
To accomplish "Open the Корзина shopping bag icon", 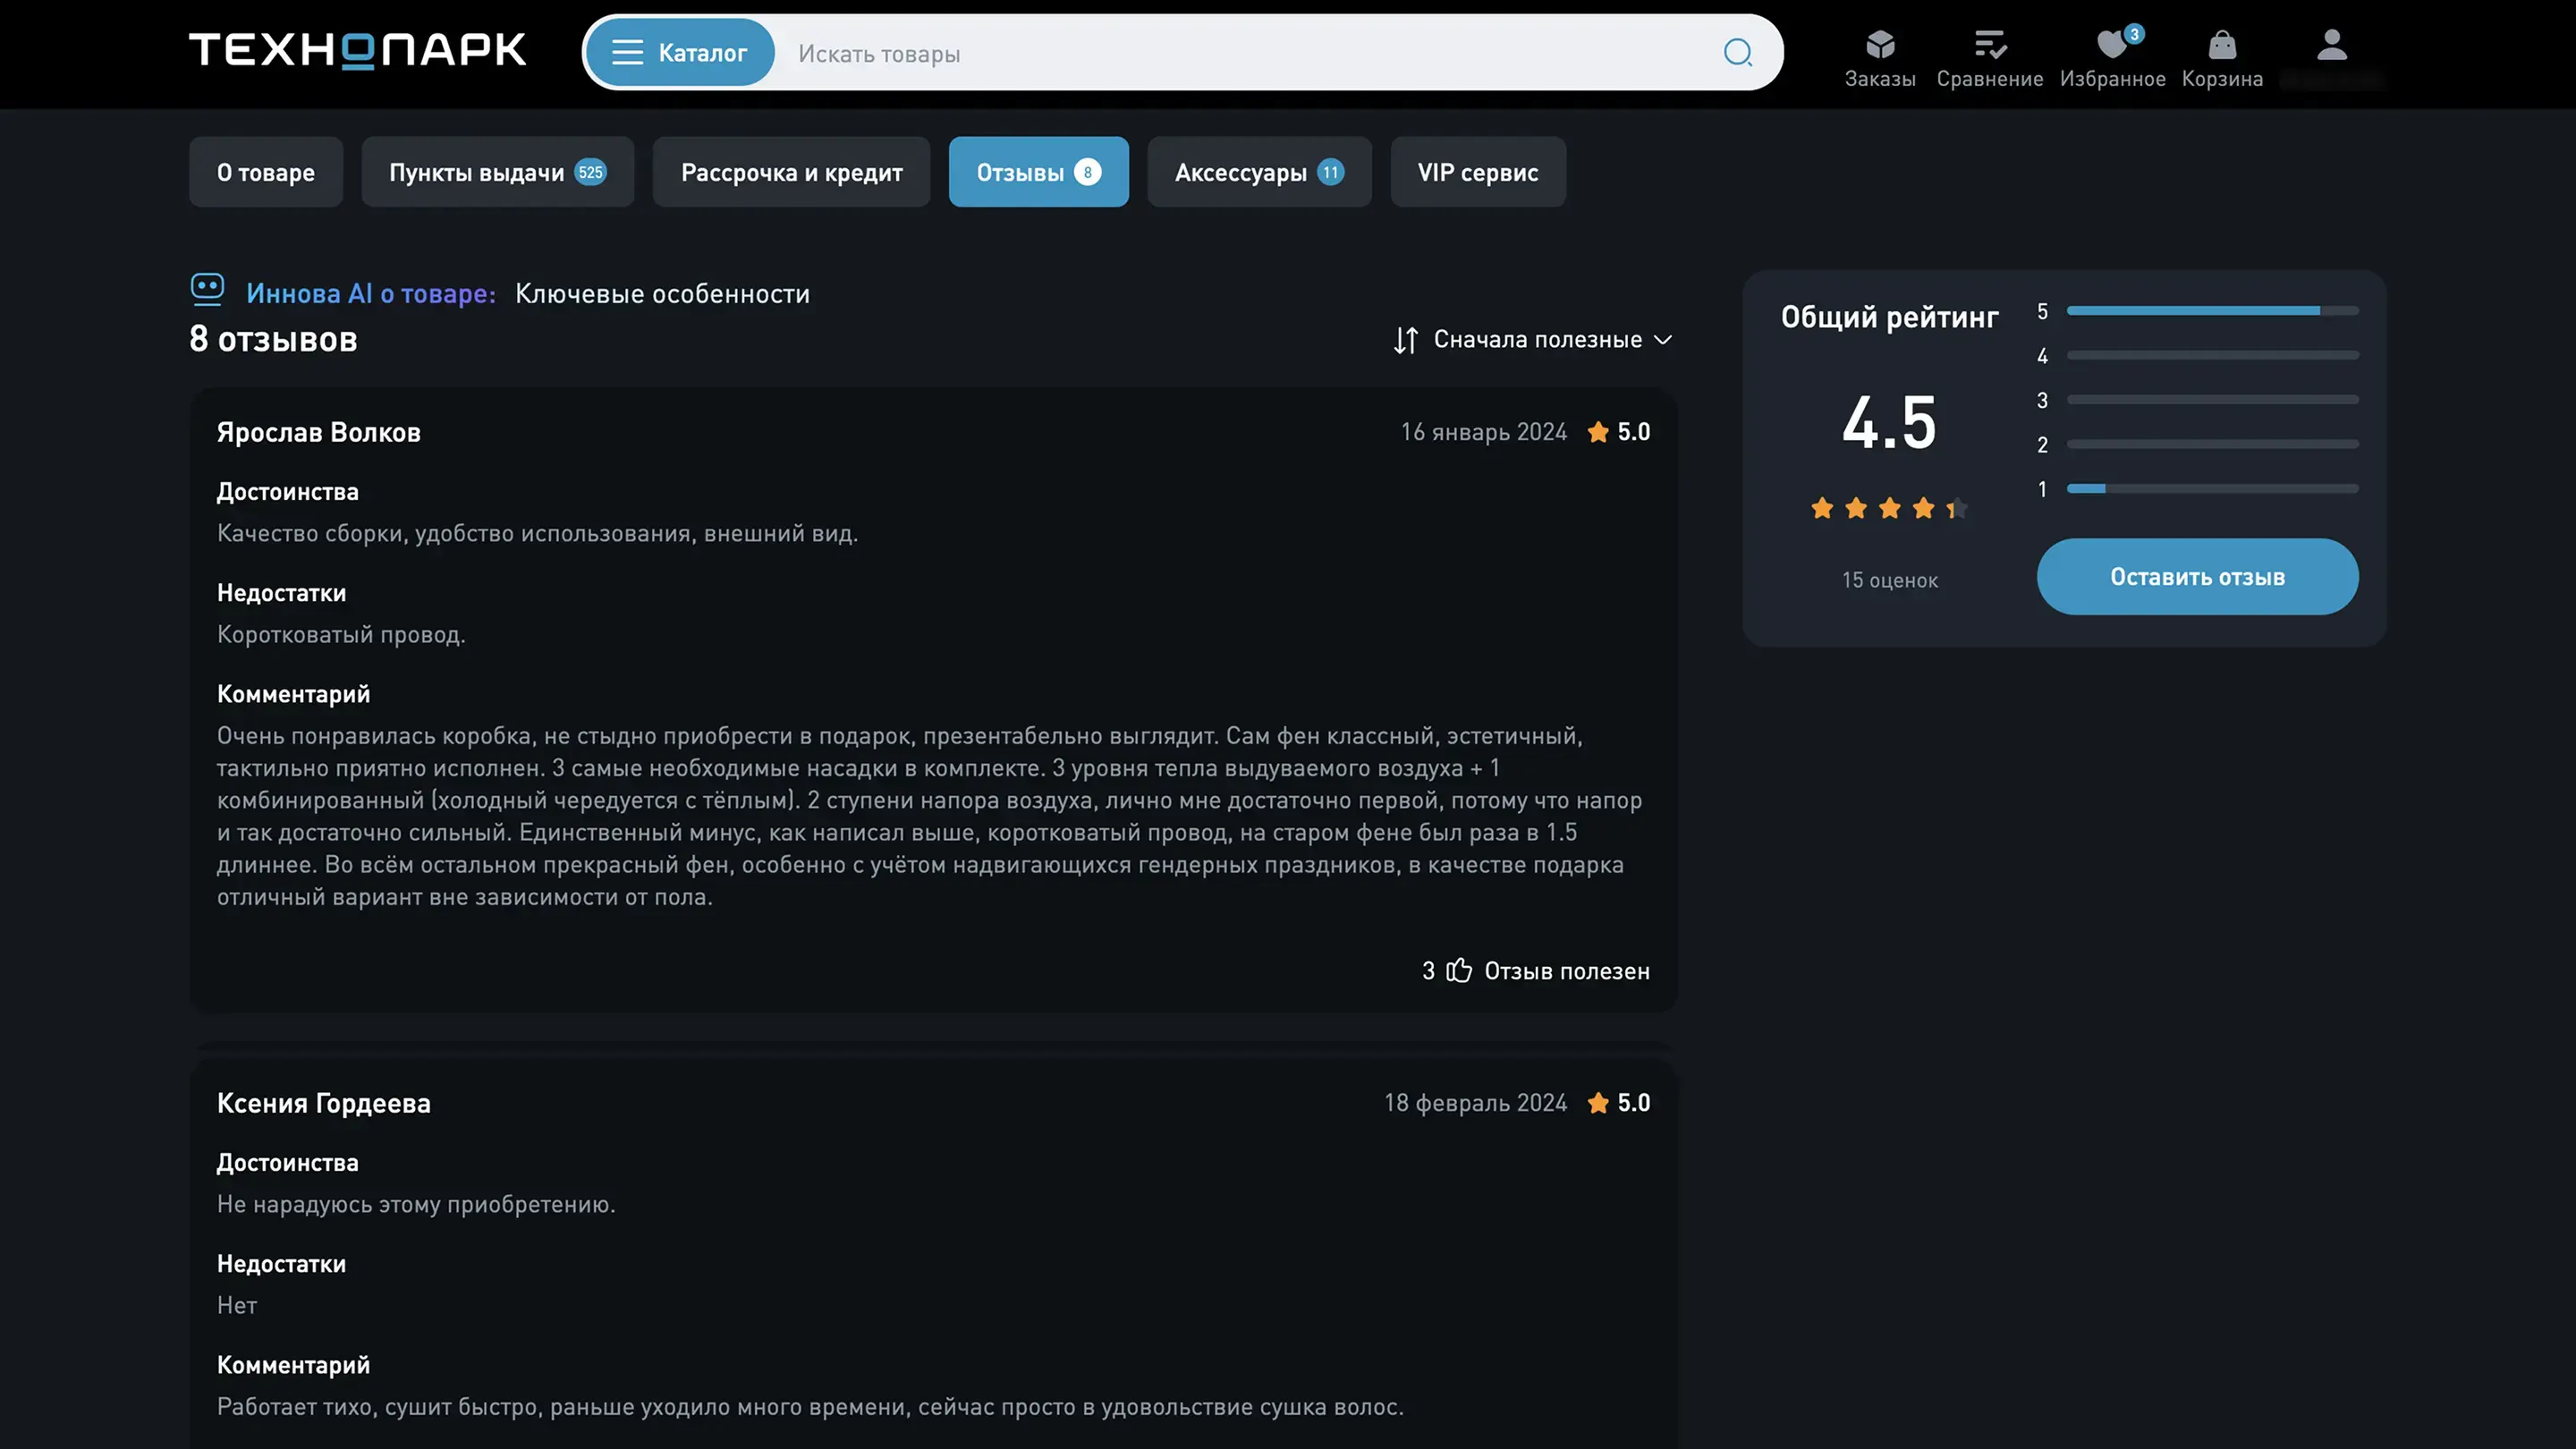I will pyautogui.click(x=2221, y=45).
